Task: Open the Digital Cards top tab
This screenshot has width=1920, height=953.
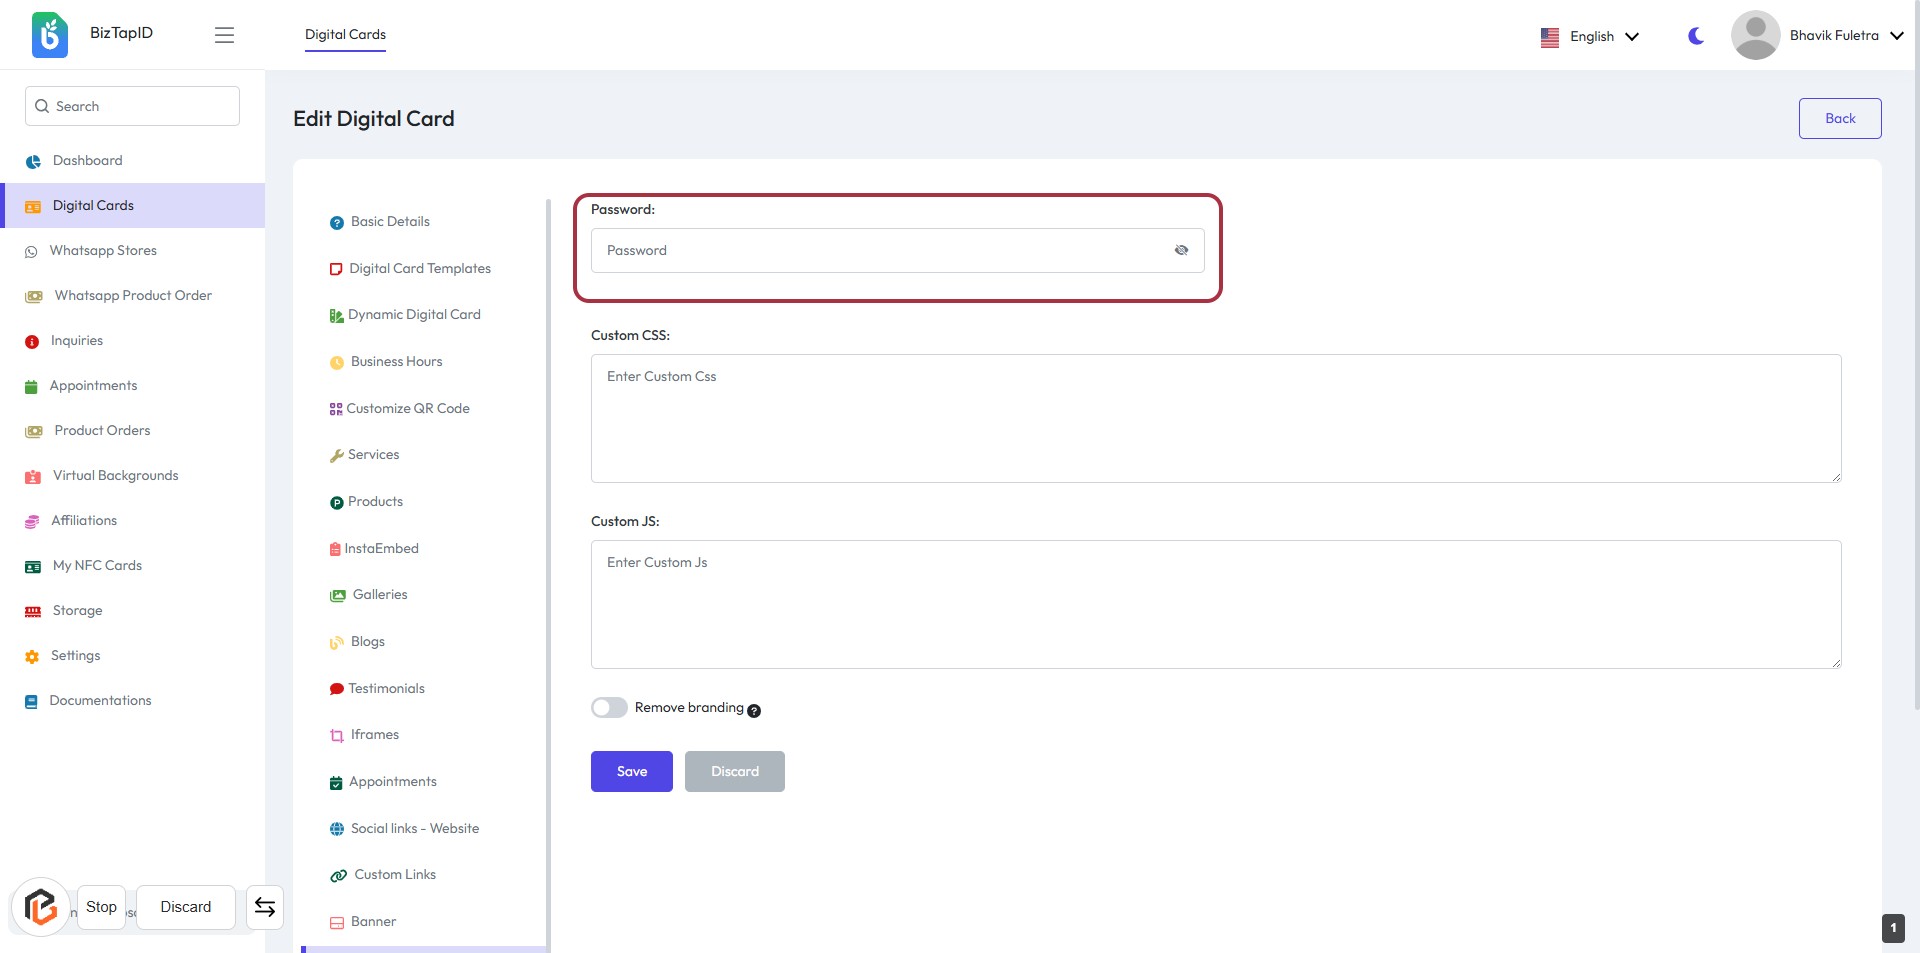Action: [x=345, y=34]
